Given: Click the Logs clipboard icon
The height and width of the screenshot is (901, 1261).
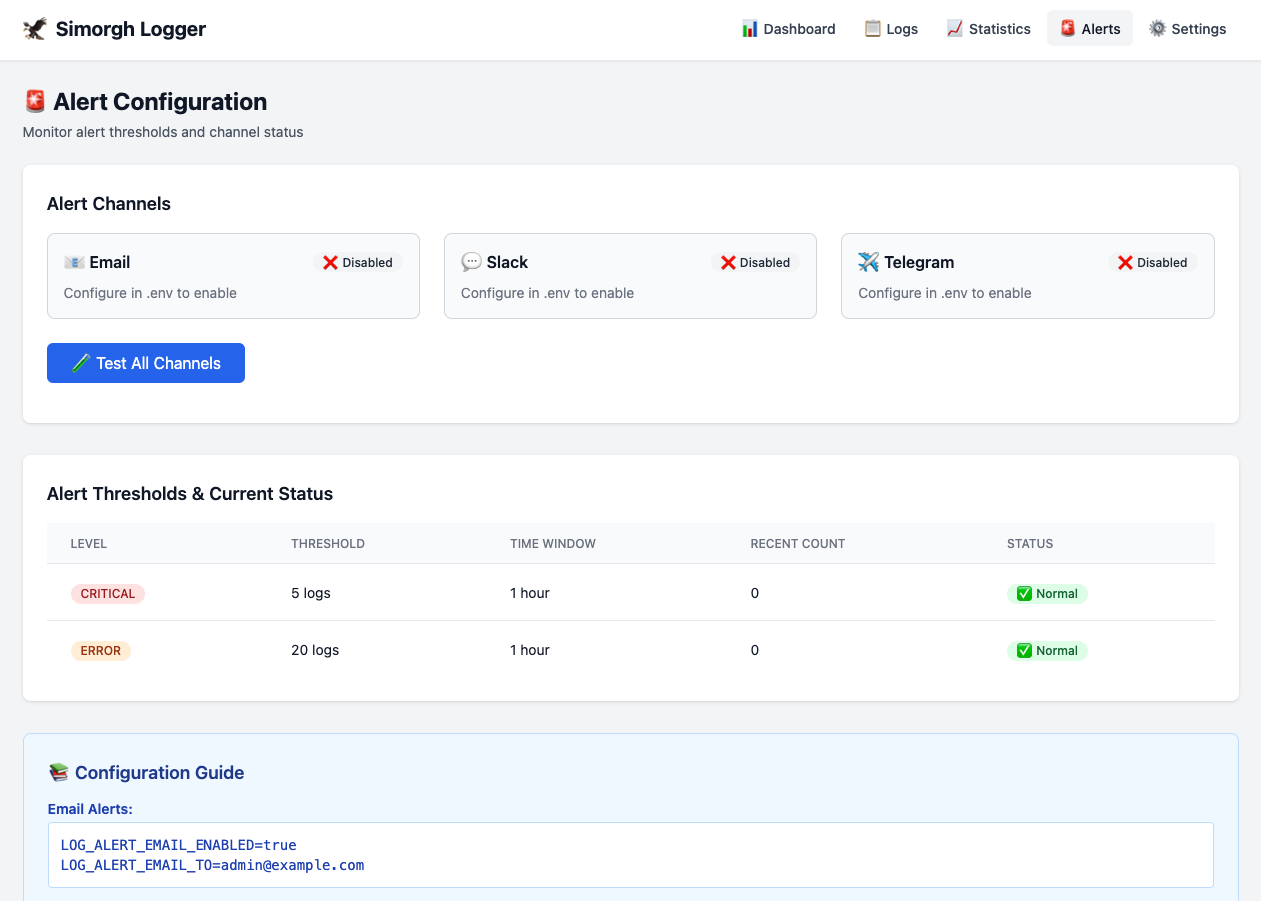Looking at the screenshot, I should pos(873,29).
